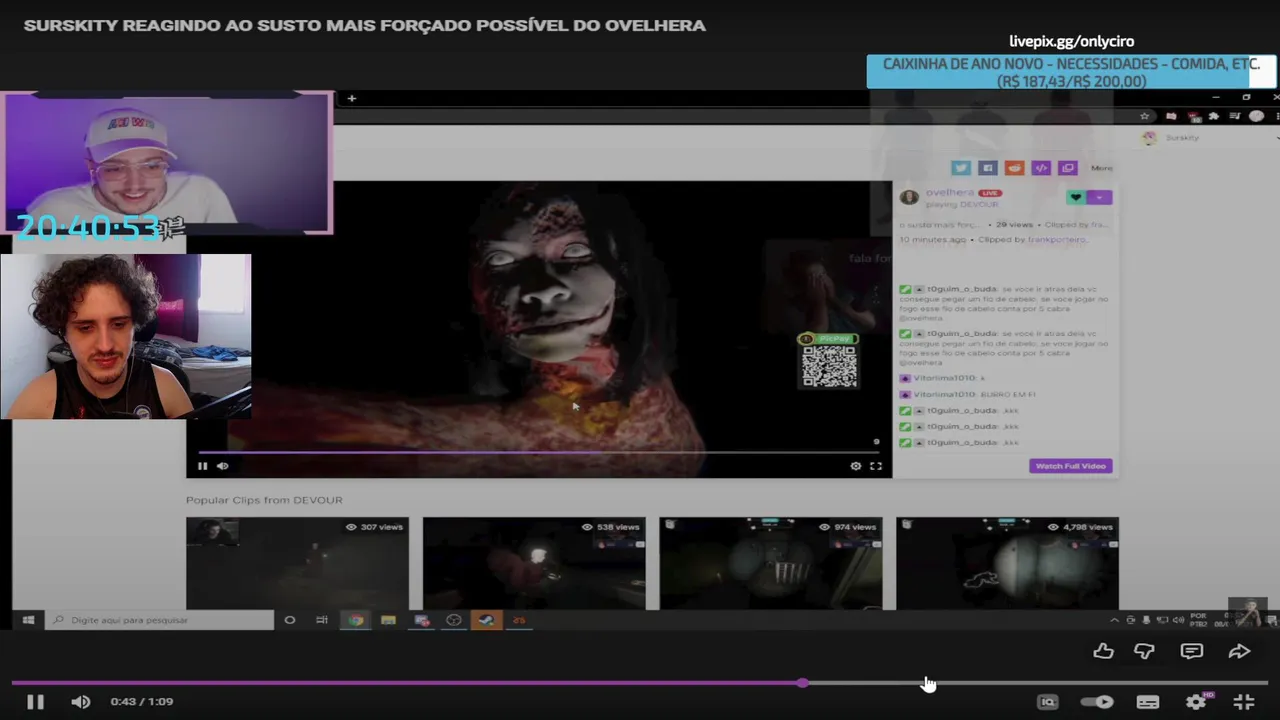Open clipper name frankporteiro link
The image size is (1280, 720).
click(x=1057, y=240)
